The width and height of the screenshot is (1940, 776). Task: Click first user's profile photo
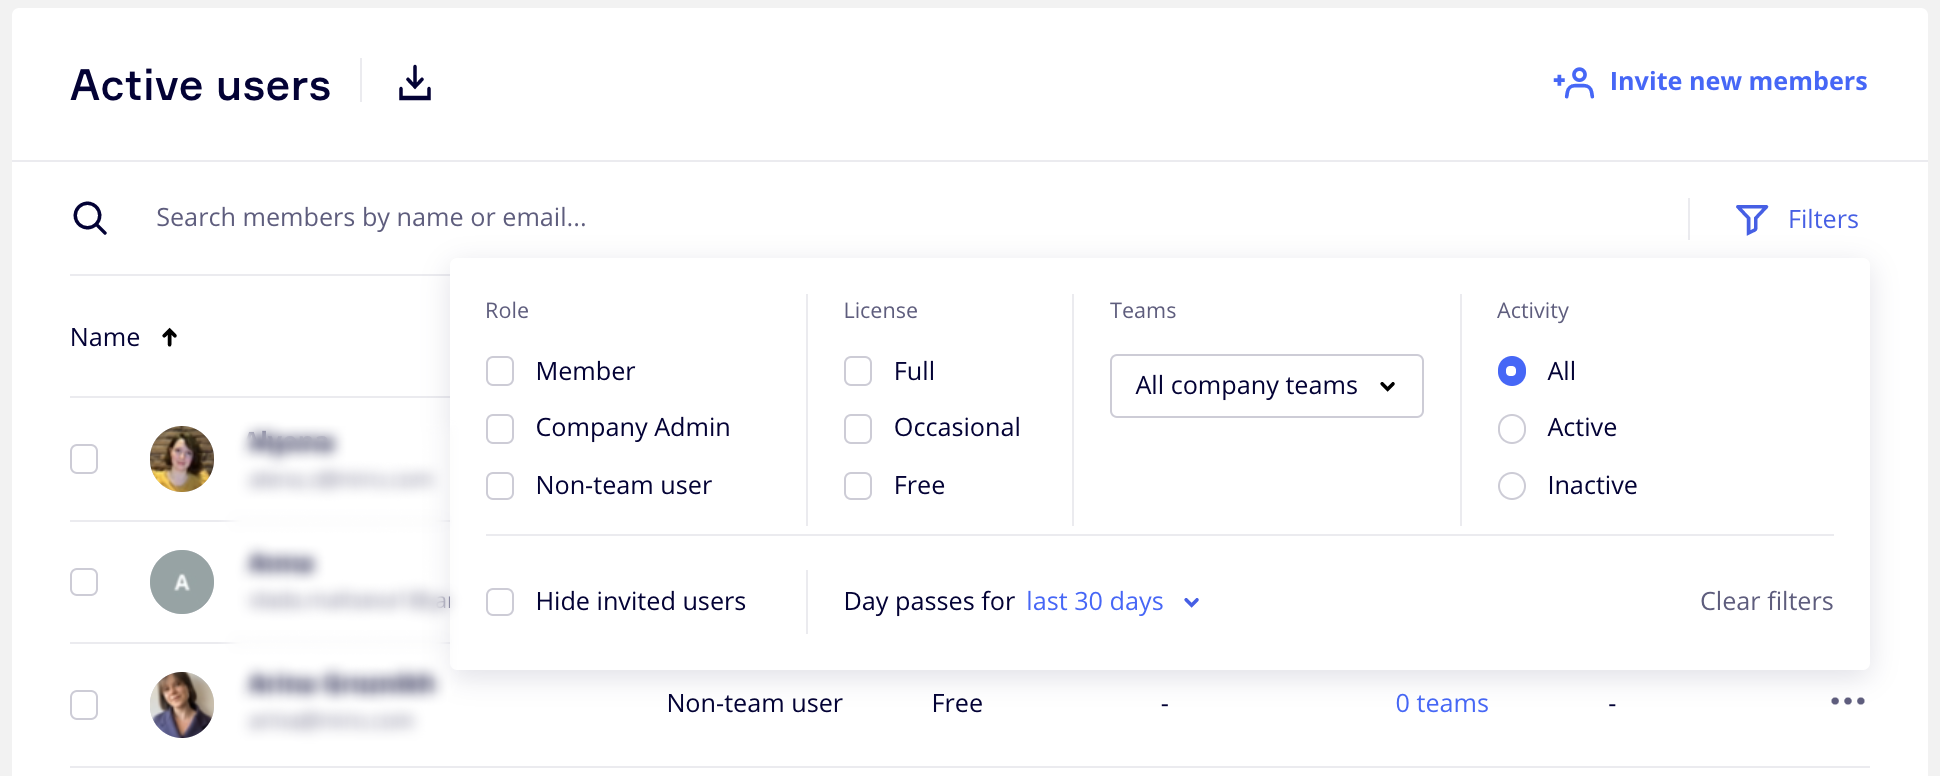pyautogui.click(x=182, y=459)
